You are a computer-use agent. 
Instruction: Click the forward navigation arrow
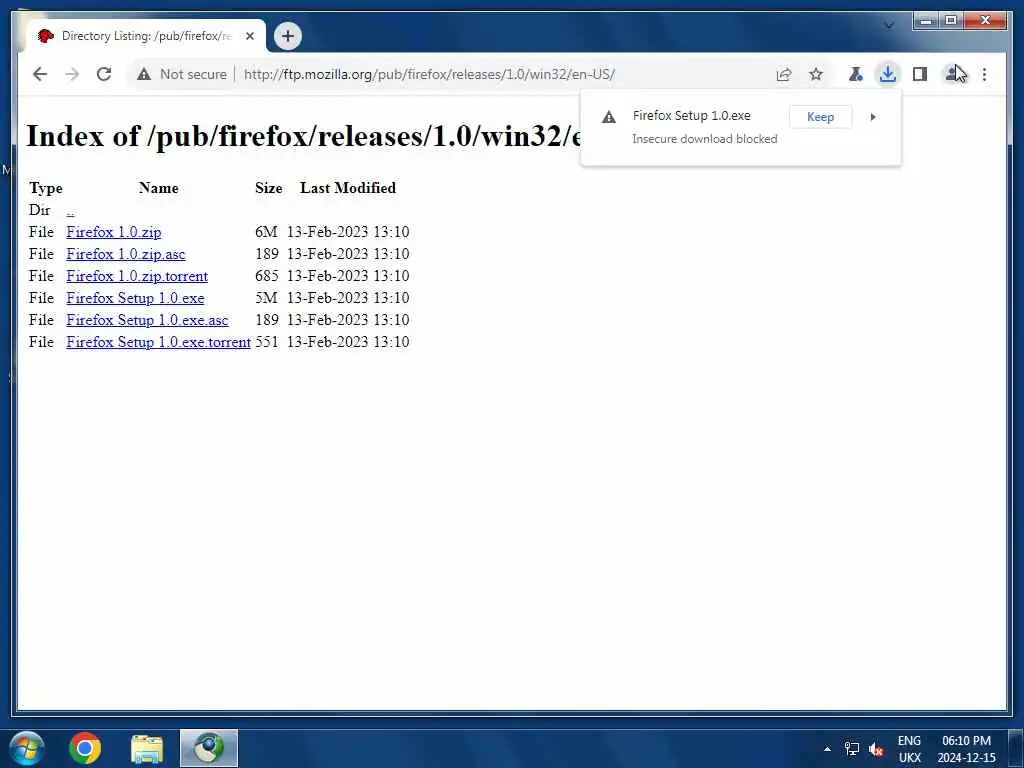pos(72,74)
